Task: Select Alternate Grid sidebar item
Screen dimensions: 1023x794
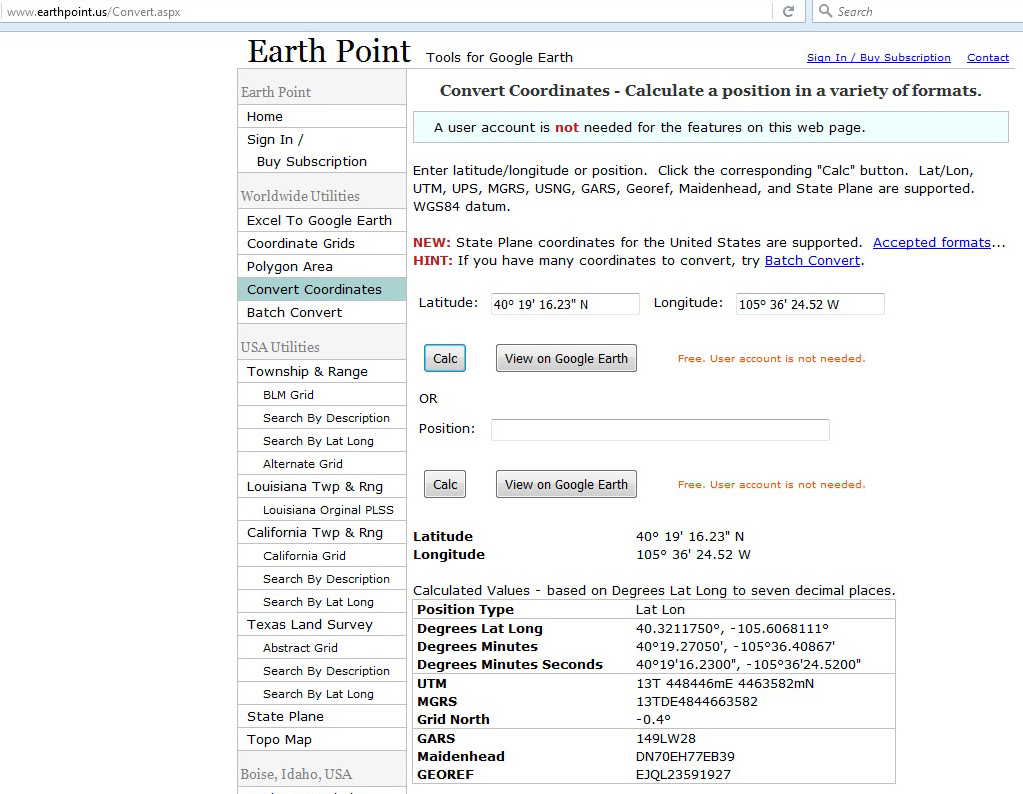Action: click(x=322, y=464)
